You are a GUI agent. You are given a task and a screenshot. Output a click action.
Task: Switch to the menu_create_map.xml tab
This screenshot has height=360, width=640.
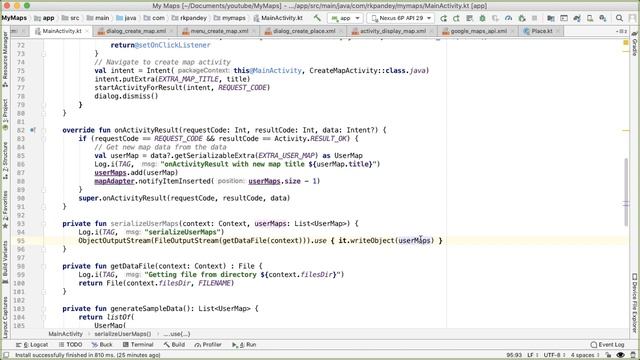click(x=219, y=31)
